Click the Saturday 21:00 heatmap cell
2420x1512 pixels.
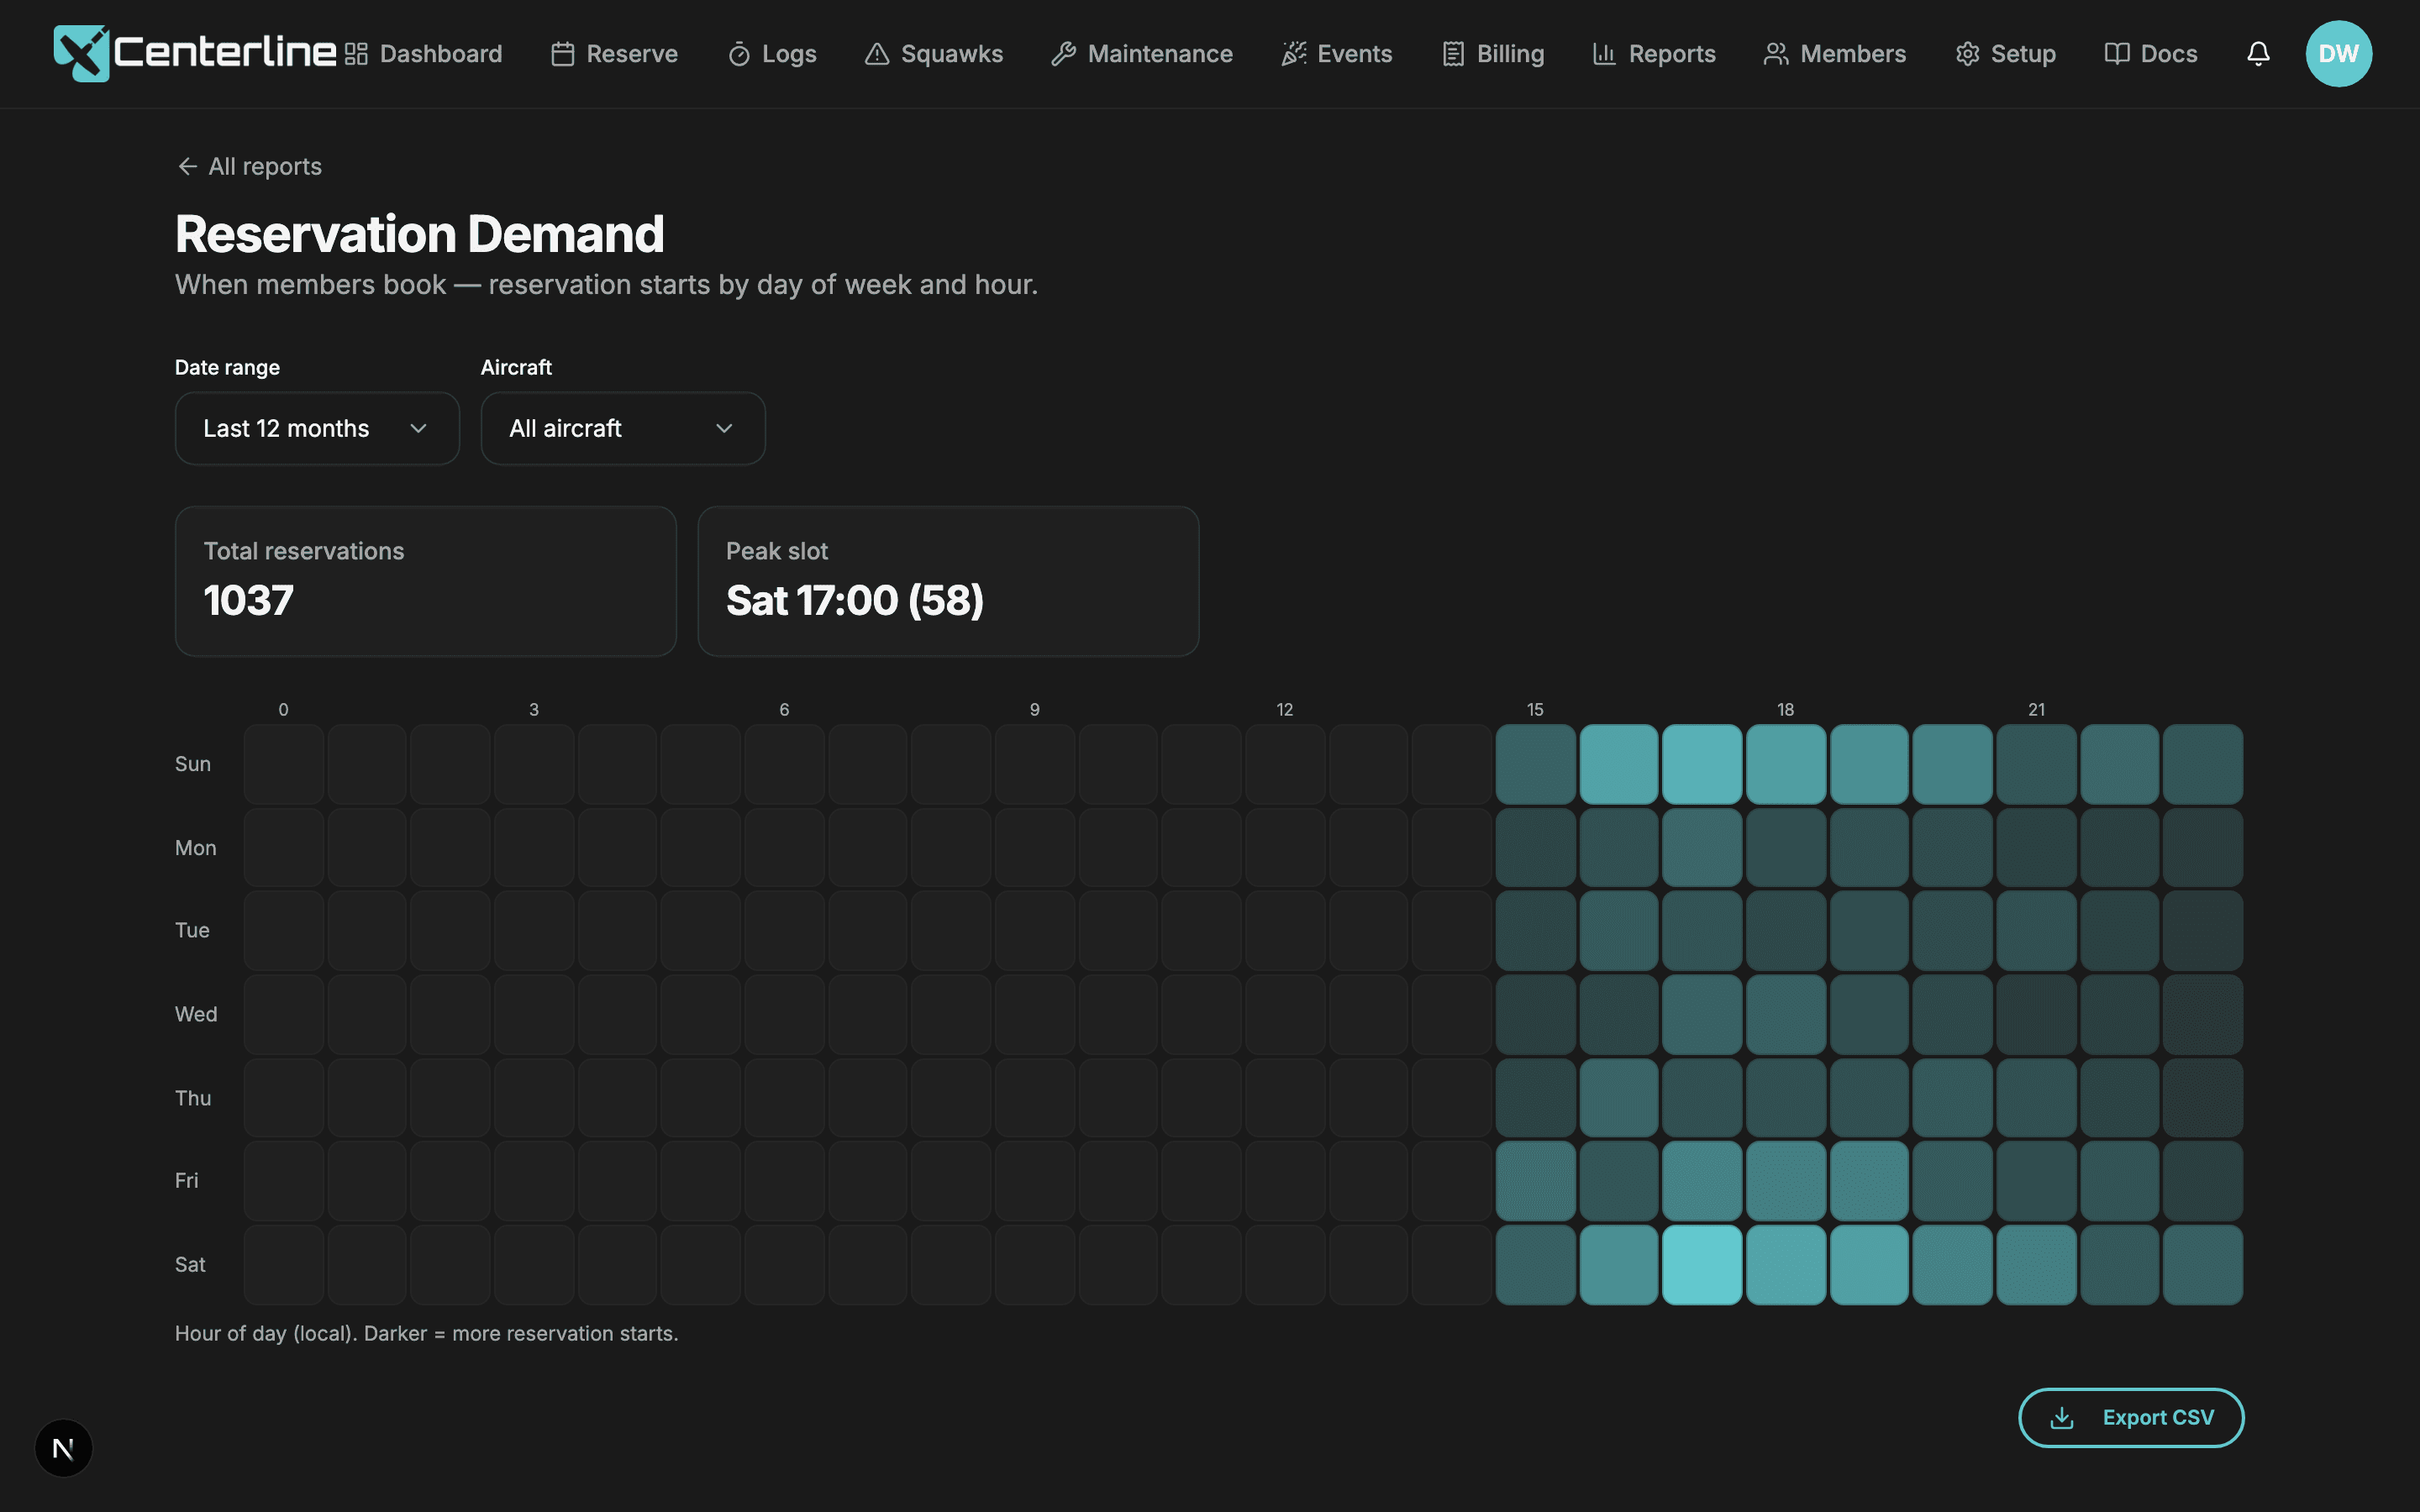tap(2036, 1265)
